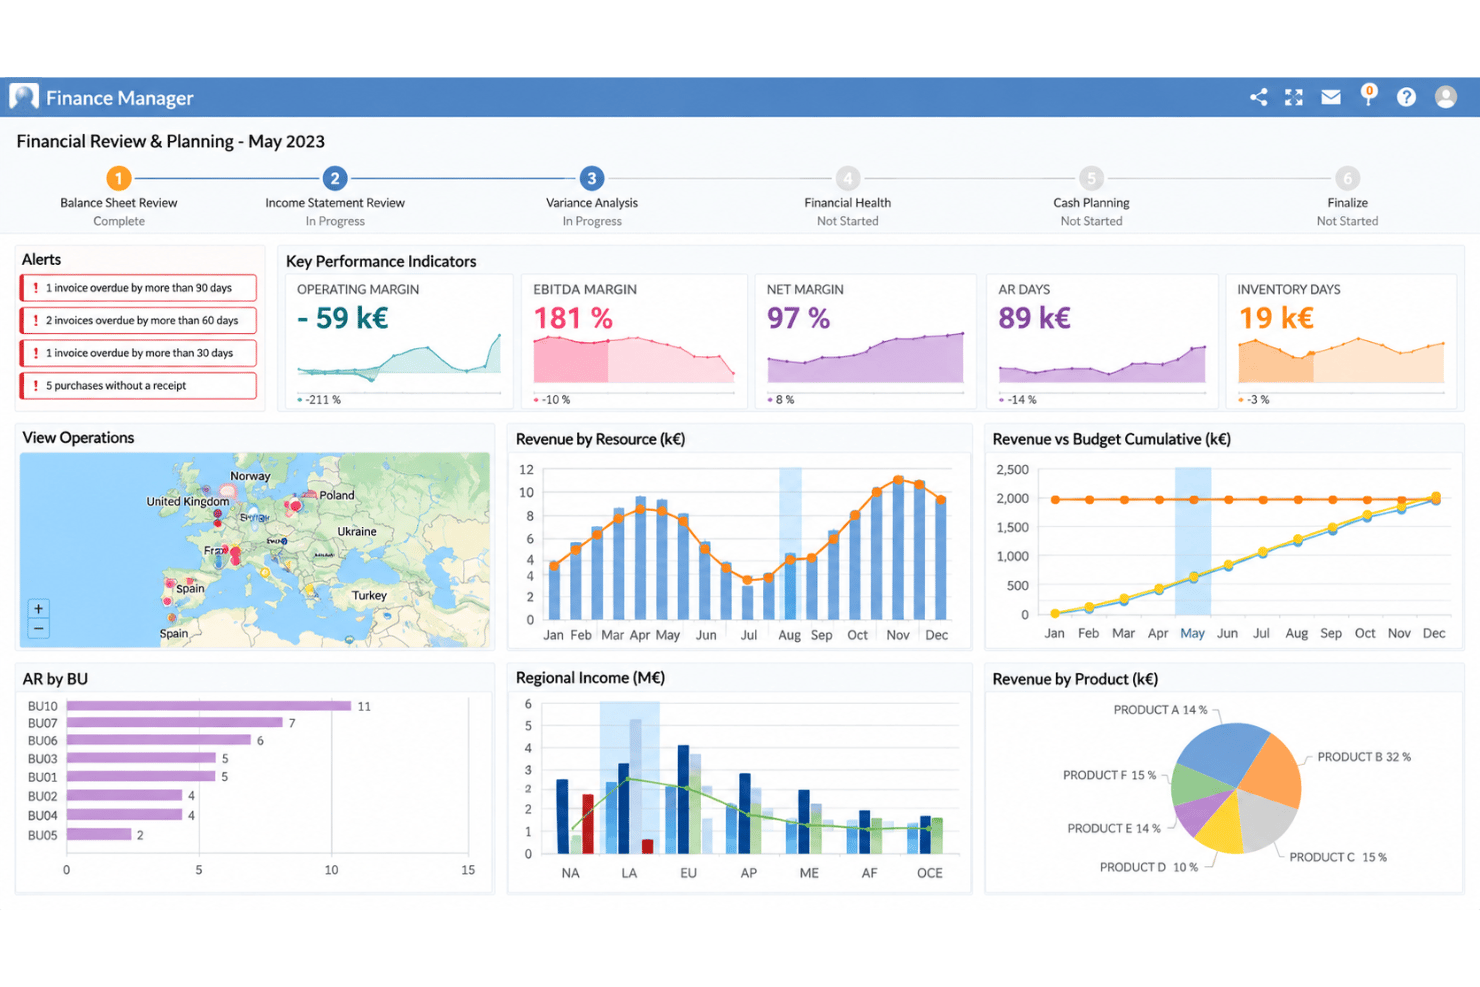
Task: Open the EBITDA Margin KPI card
Action: (634, 342)
